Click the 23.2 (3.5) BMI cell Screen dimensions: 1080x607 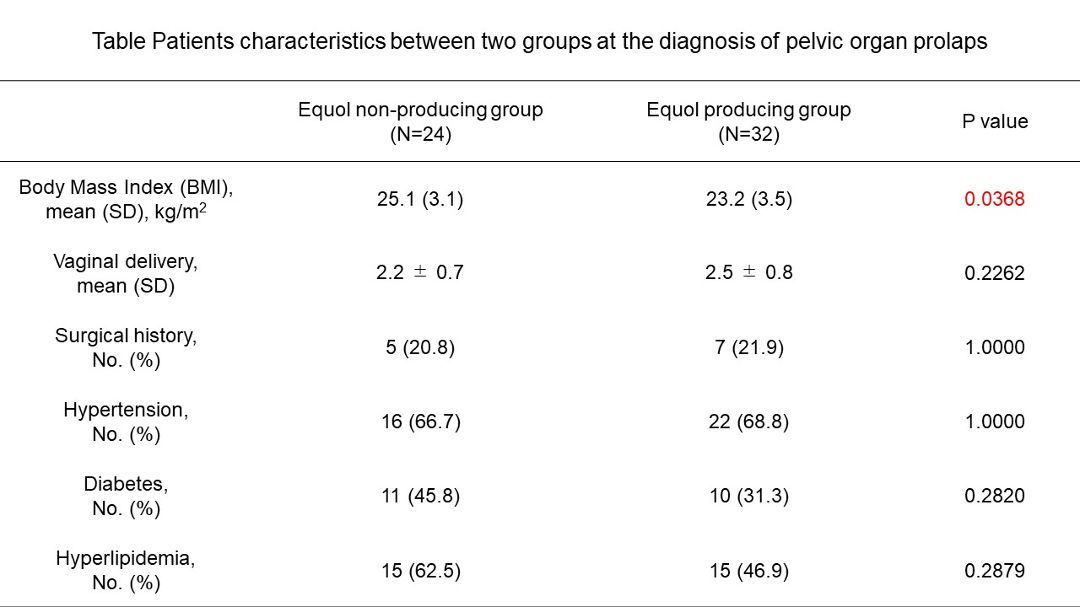[748, 199]
